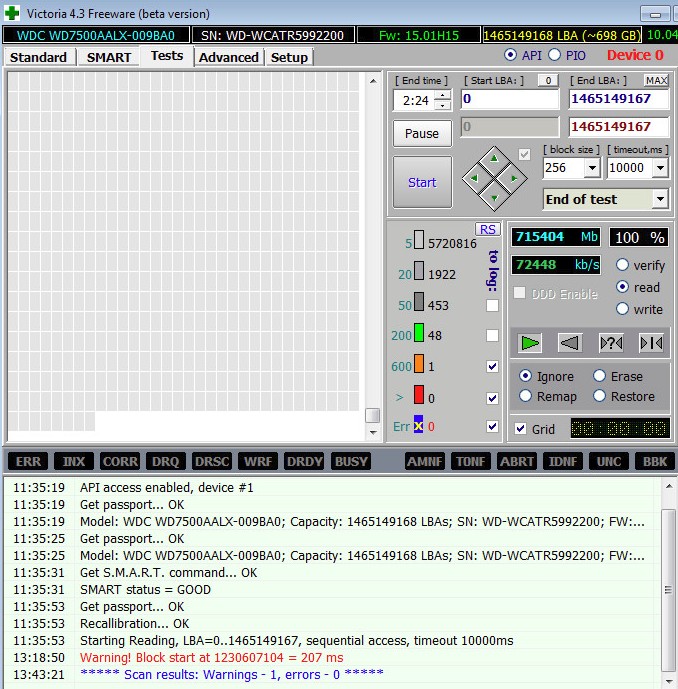The image size is (678, 689).
Task: Click the random seek ▶?◀ button
Action: [x=610, y=343]
